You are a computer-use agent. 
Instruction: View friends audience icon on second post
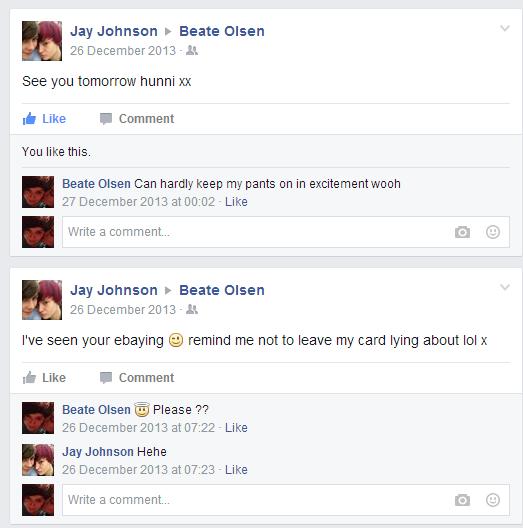pyautogui.click(x=192, y=309)
